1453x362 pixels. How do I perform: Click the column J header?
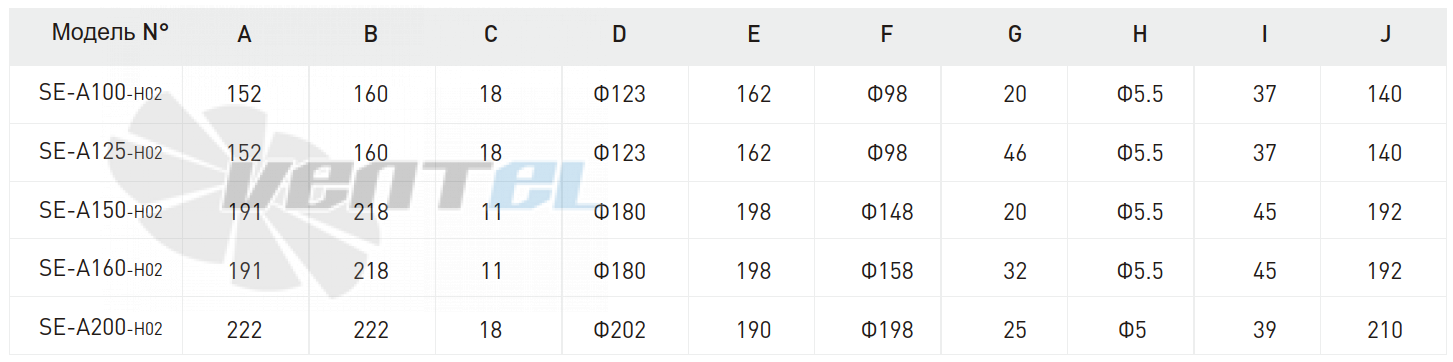pyautogui.click(x=1385, y=34)
